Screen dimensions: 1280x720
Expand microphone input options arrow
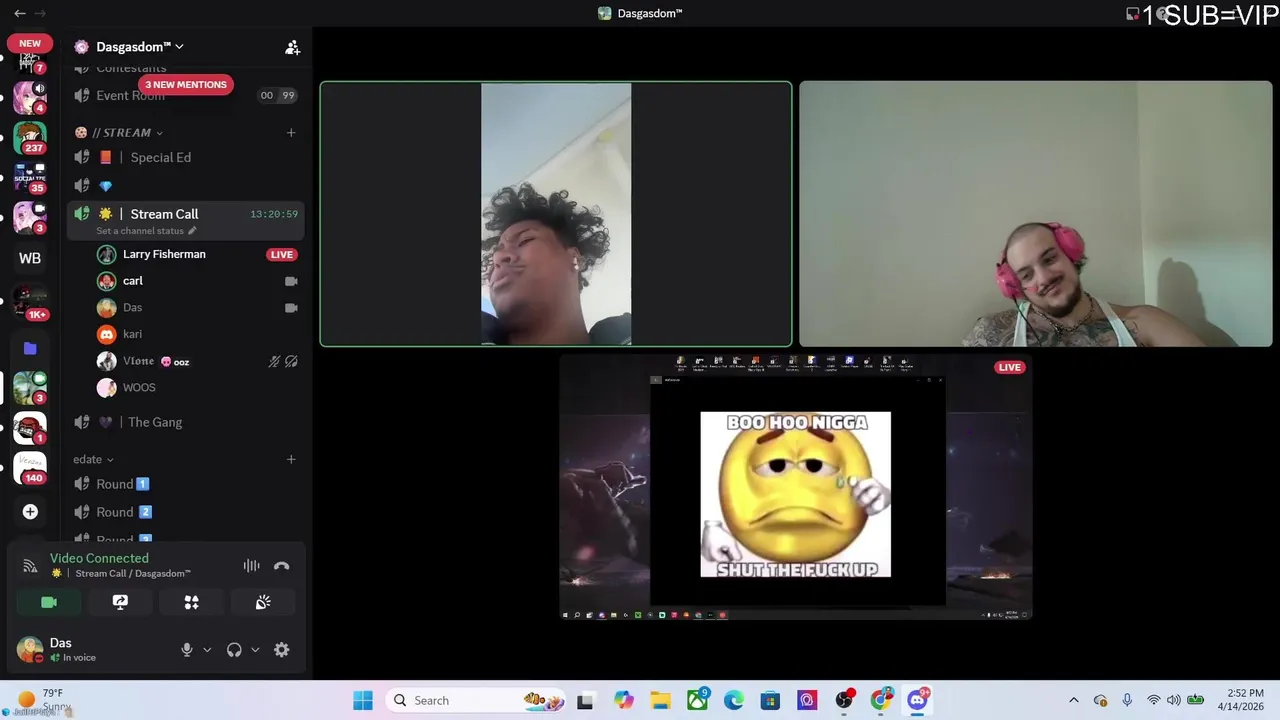[207, 650]
